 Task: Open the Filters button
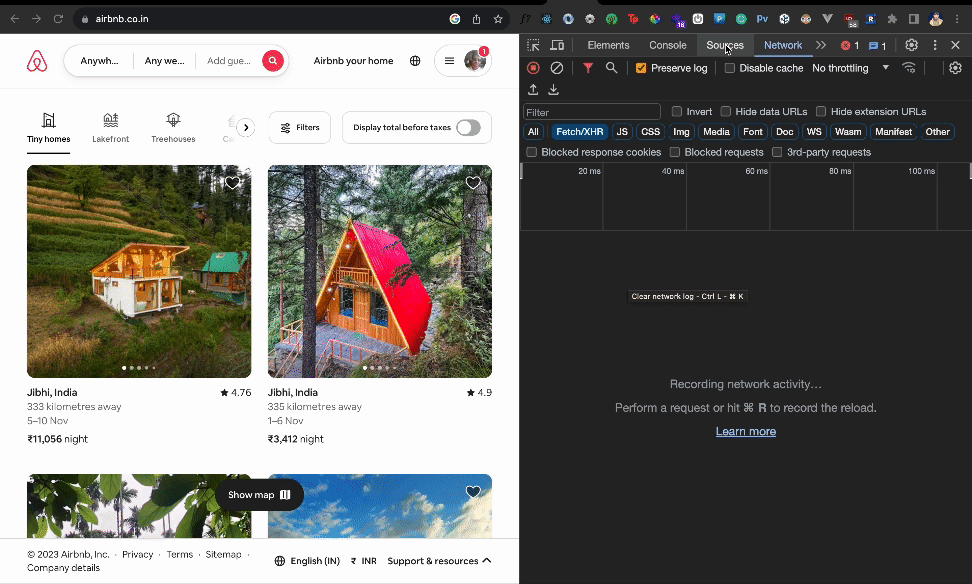299,128
